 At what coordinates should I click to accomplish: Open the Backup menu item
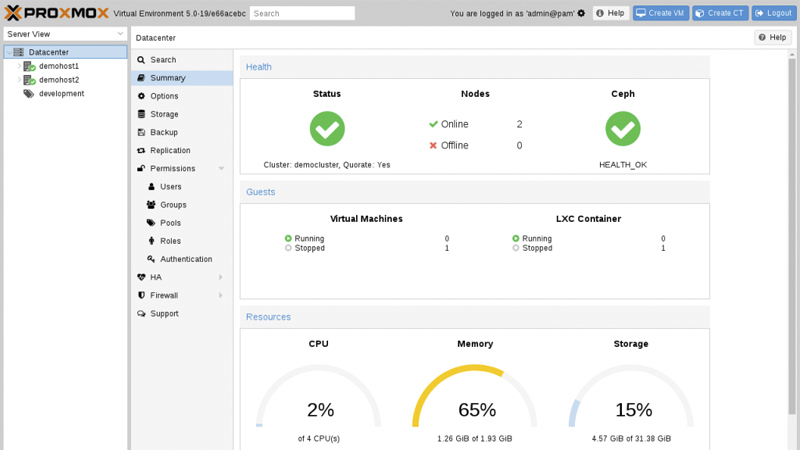coord(163,132)
